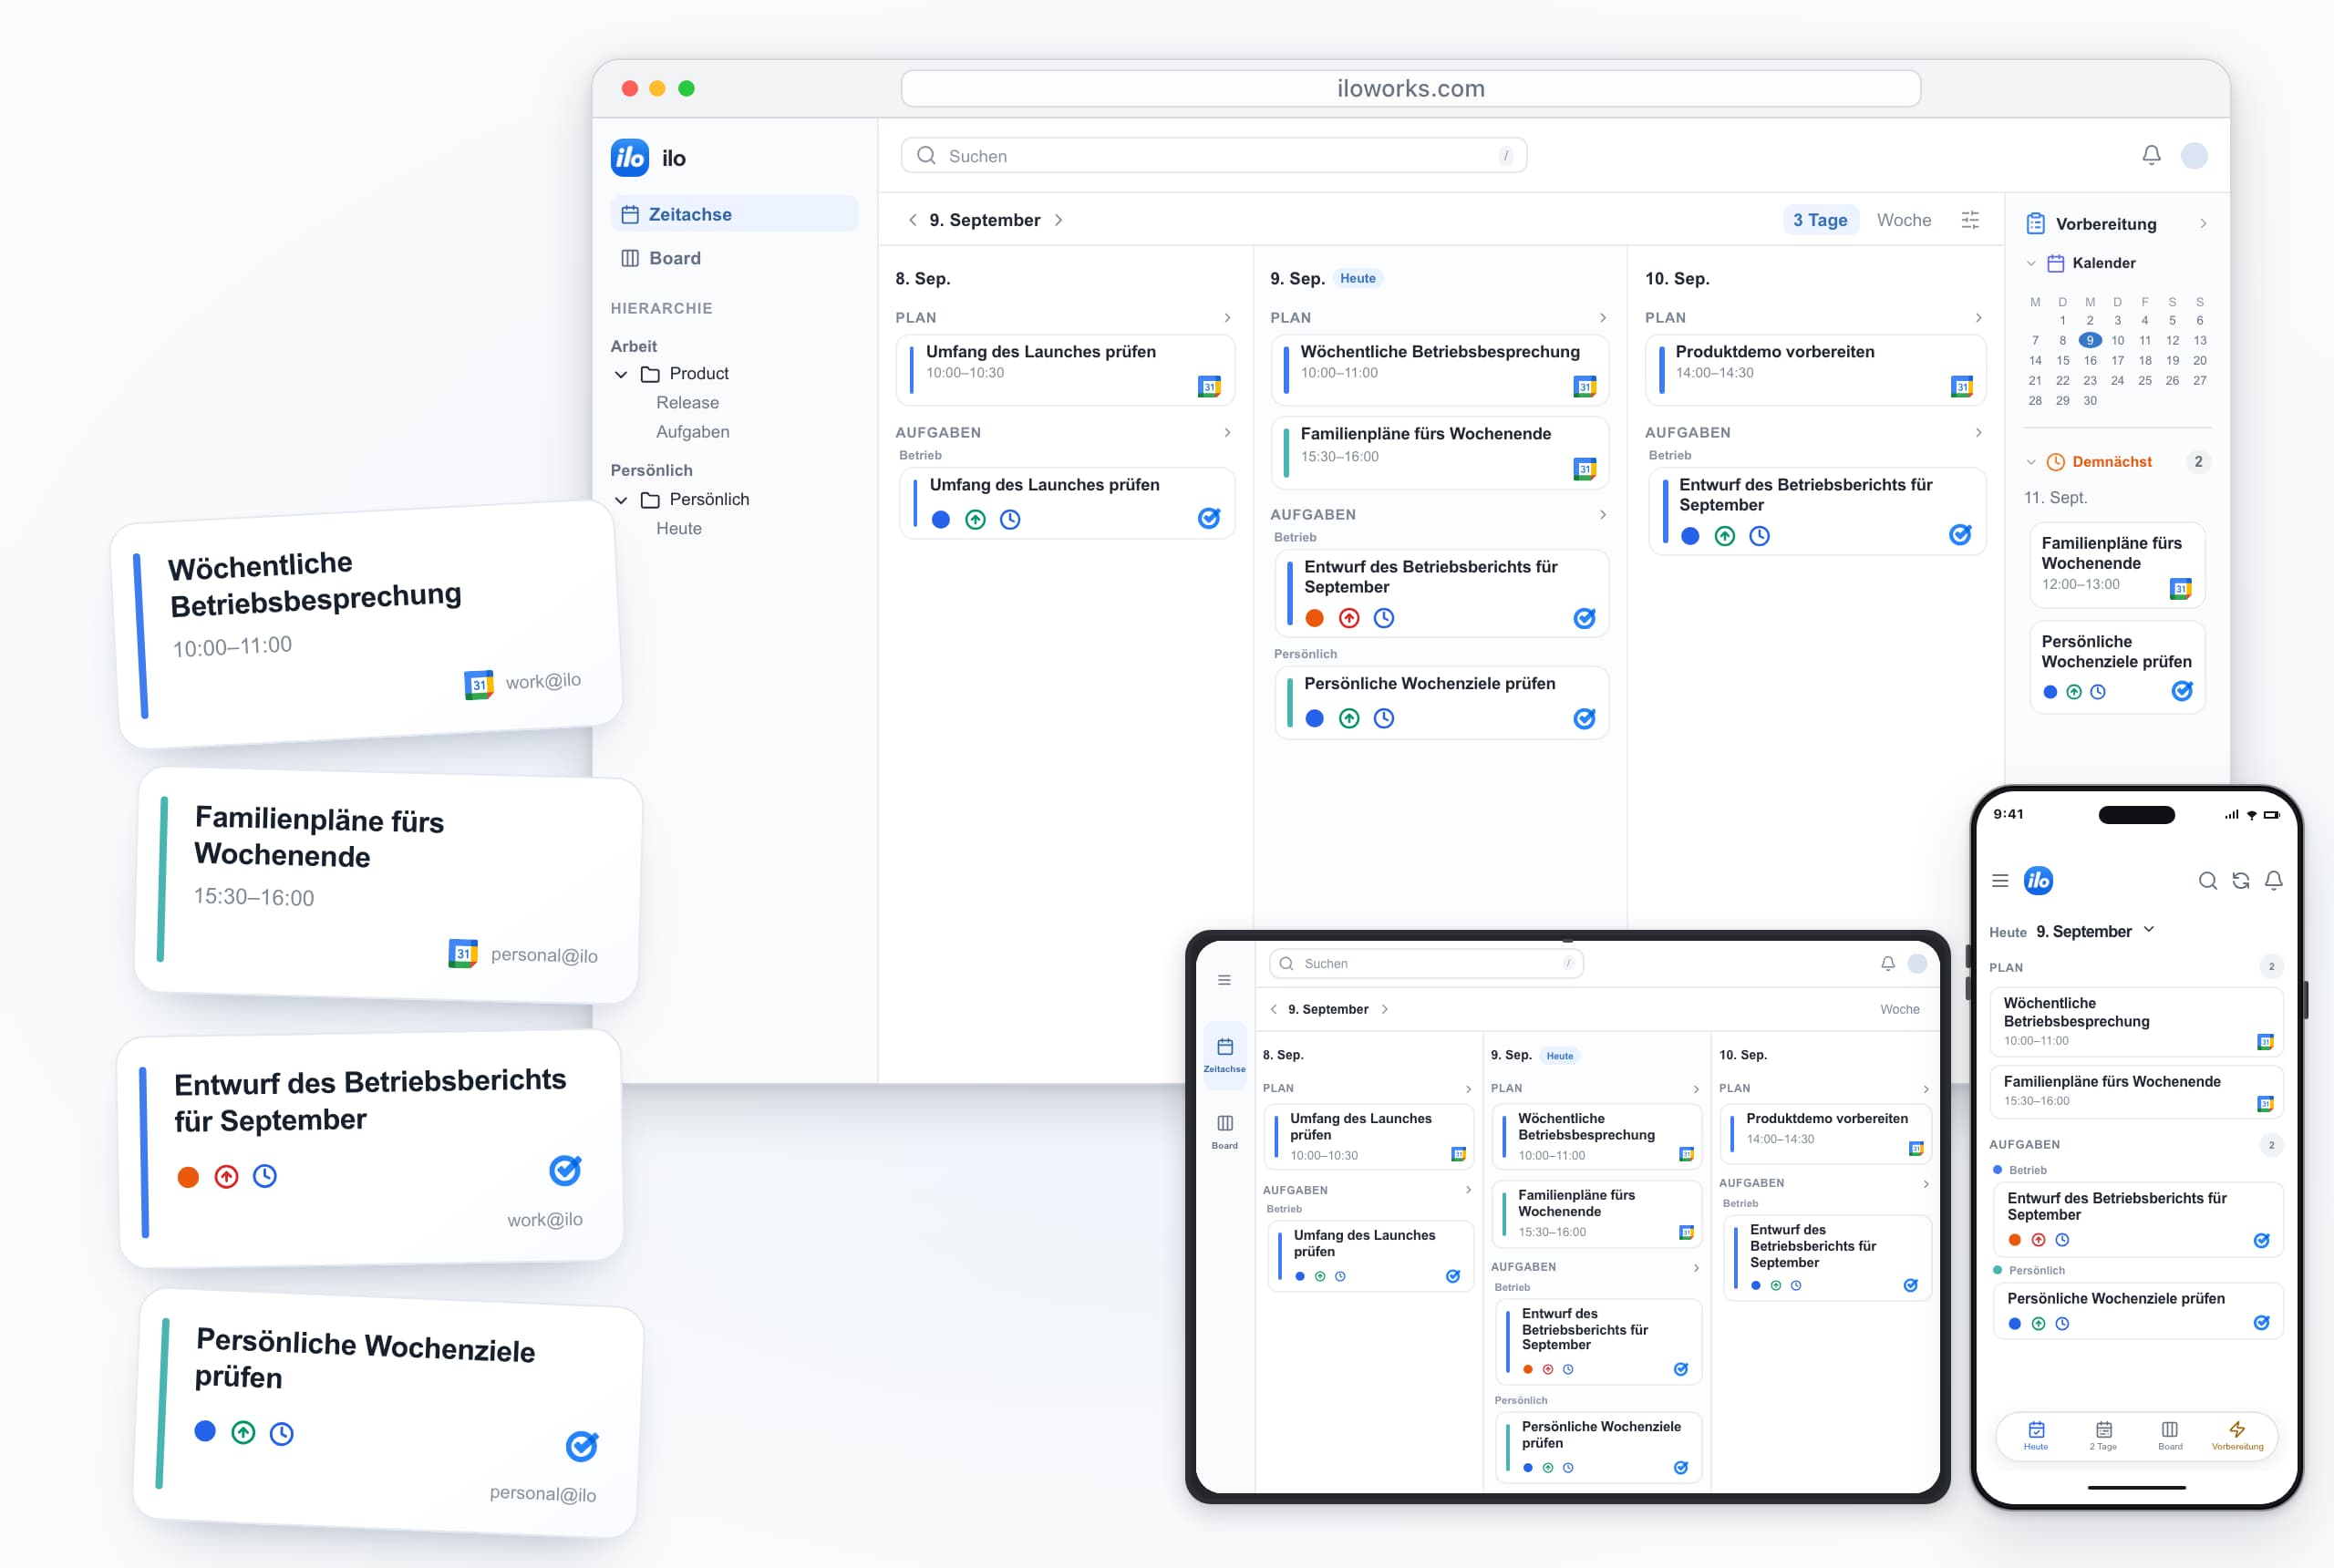This screenshot has height=1568, width=2334.
Task: Tap Heute tab on phone bottom bar
Action: coord(2036,1436)
